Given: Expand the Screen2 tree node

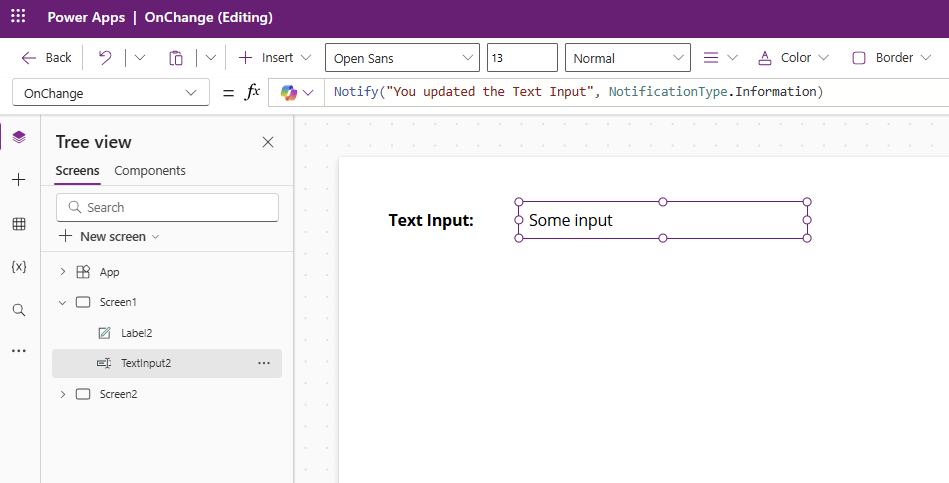Looking at the screenshot, I should click(62, 394).
